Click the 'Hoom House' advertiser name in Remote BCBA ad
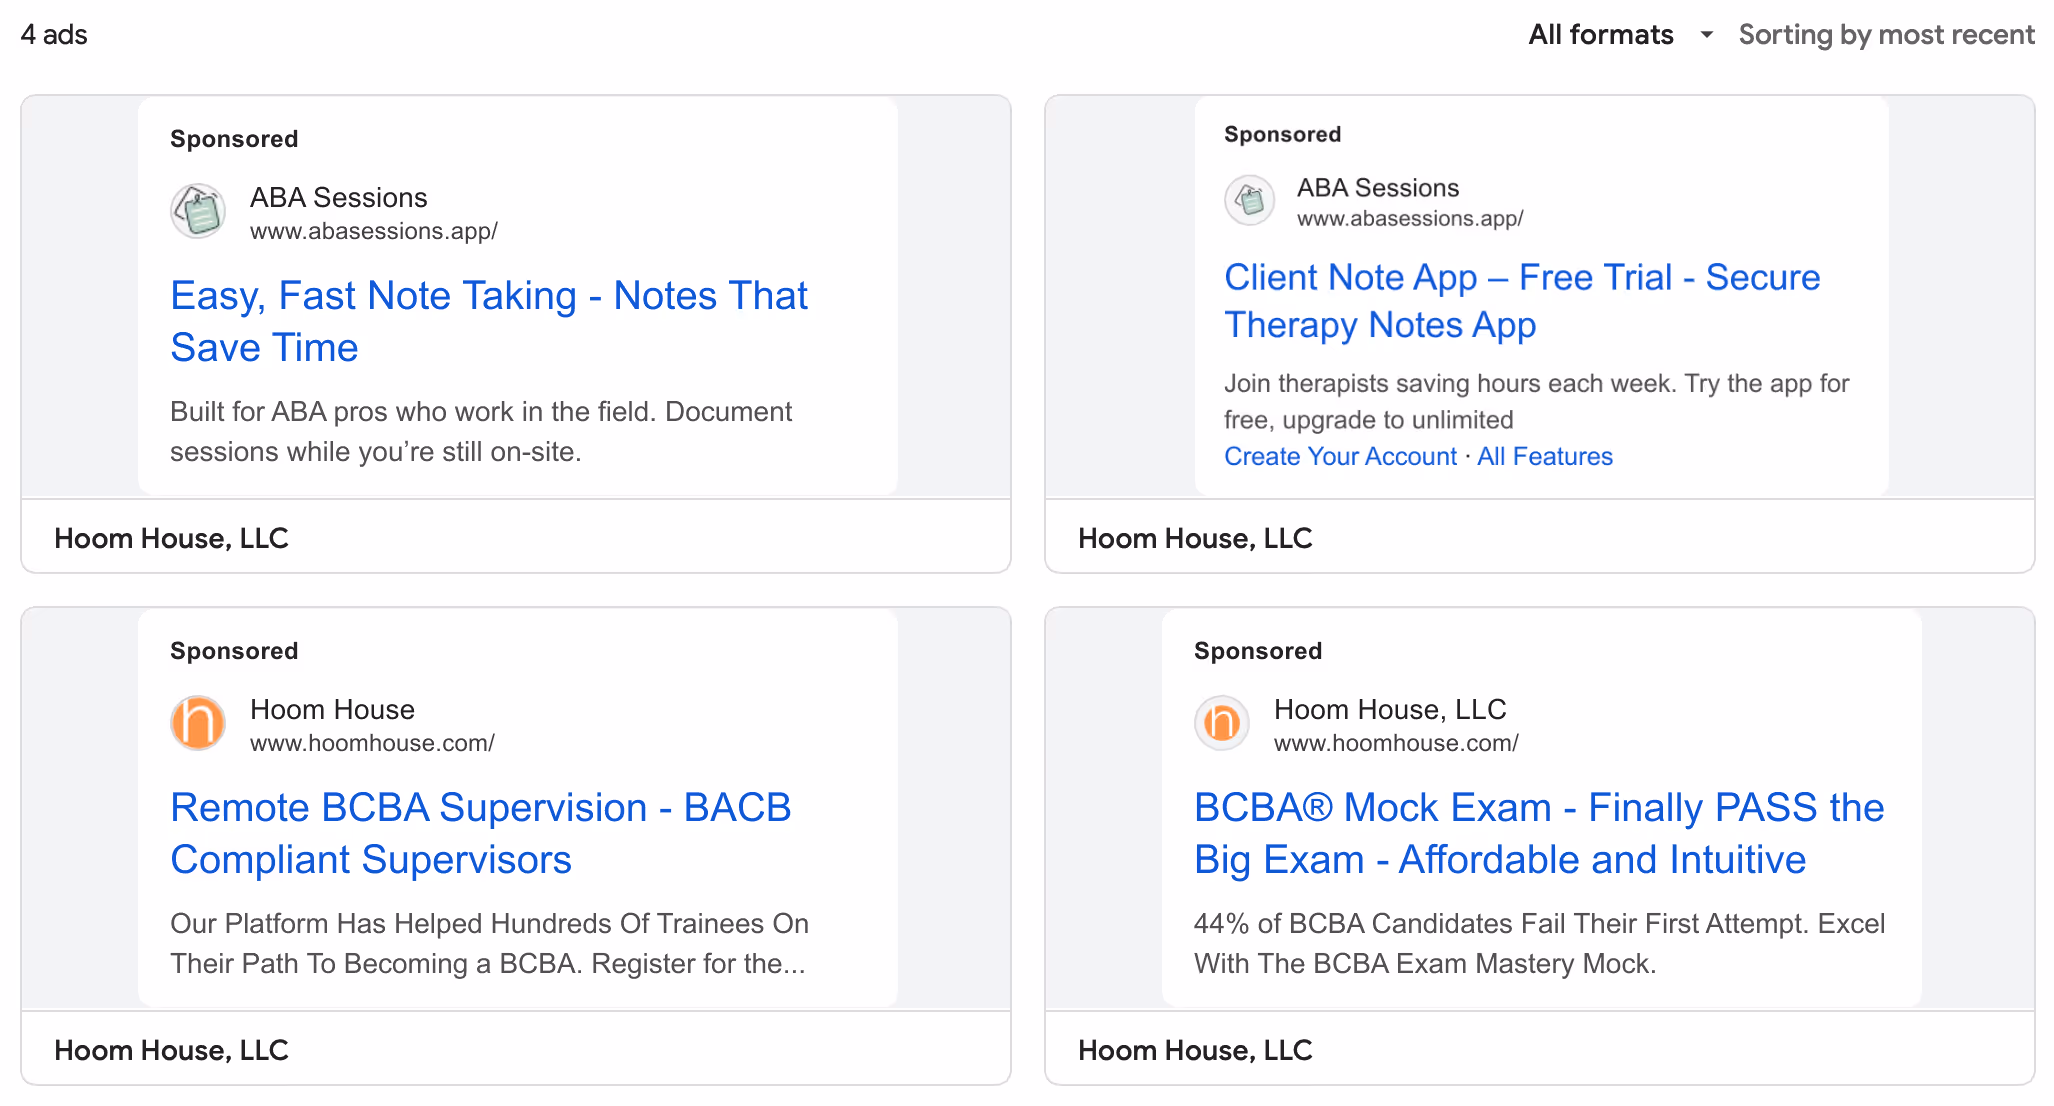The image size is (2054, 1106). point(332,709)
